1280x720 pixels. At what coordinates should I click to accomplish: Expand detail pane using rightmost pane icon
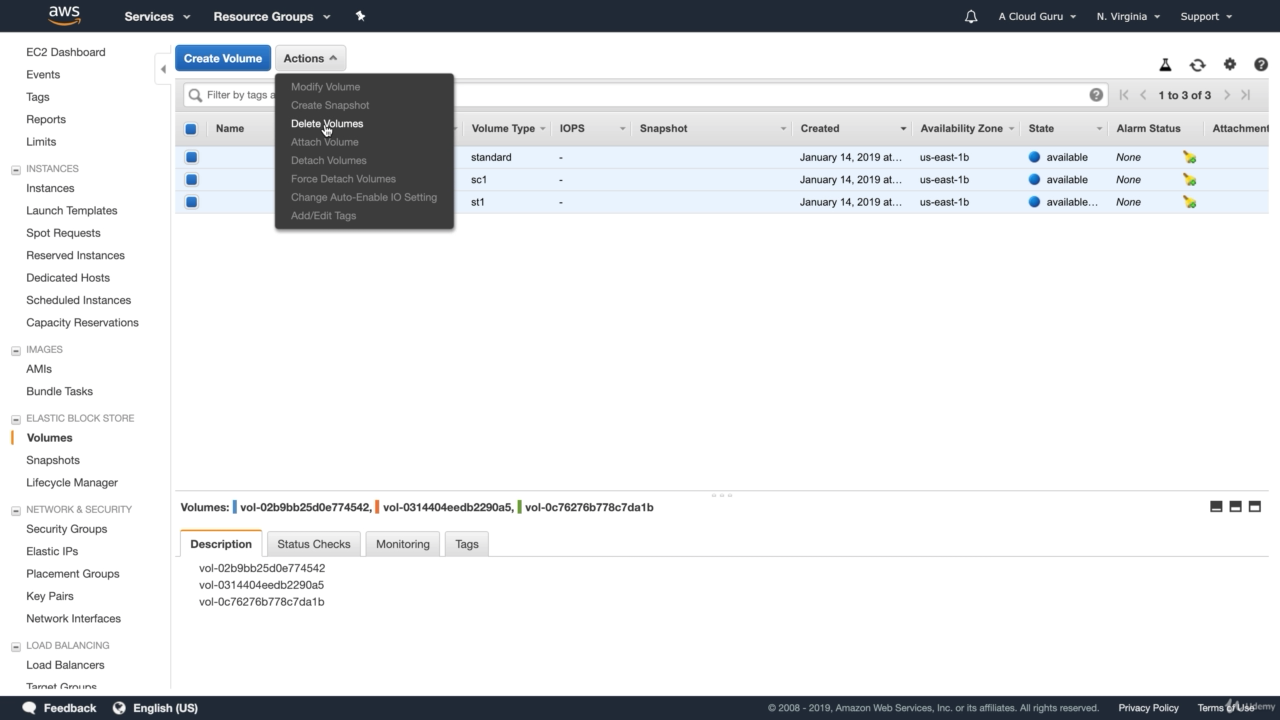pos(1254,507)
